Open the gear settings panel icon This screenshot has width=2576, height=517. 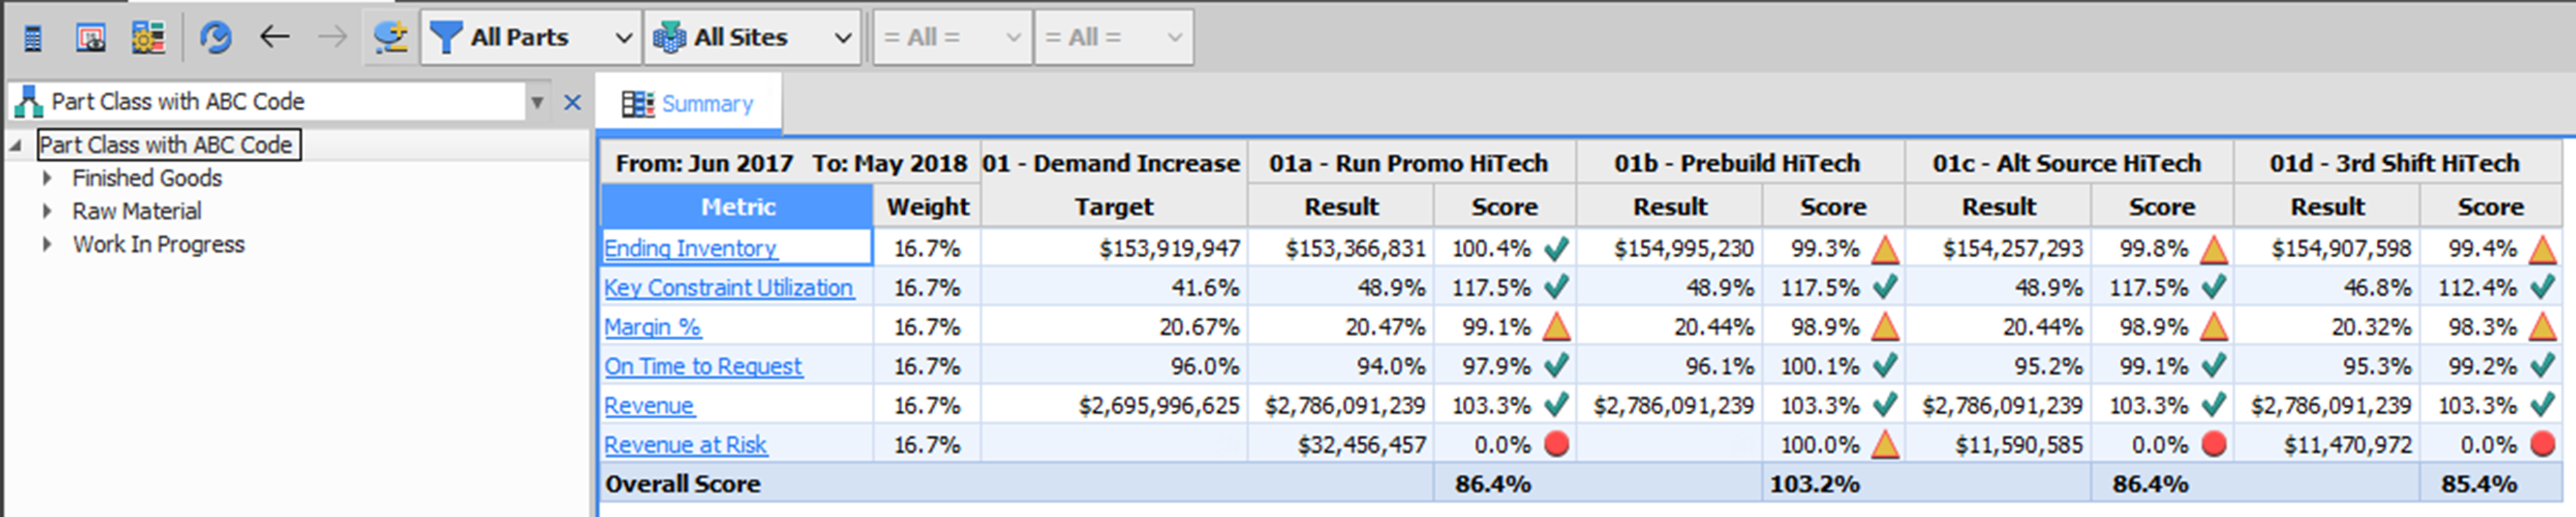pyautogui.click(x=148, y=38)
